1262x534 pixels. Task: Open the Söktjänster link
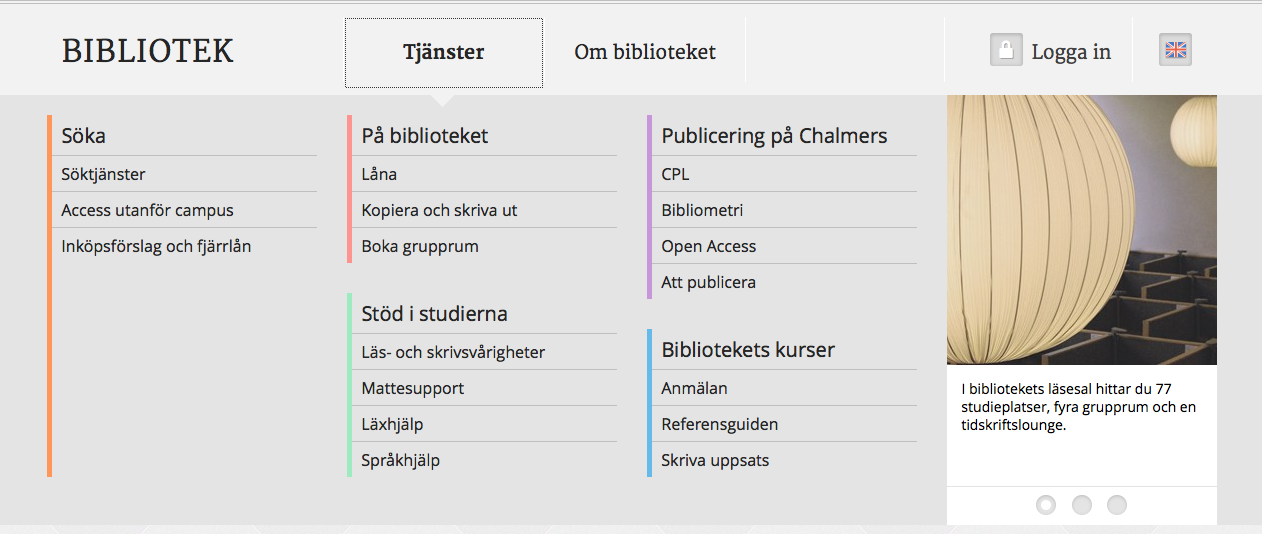click(103, 174)
